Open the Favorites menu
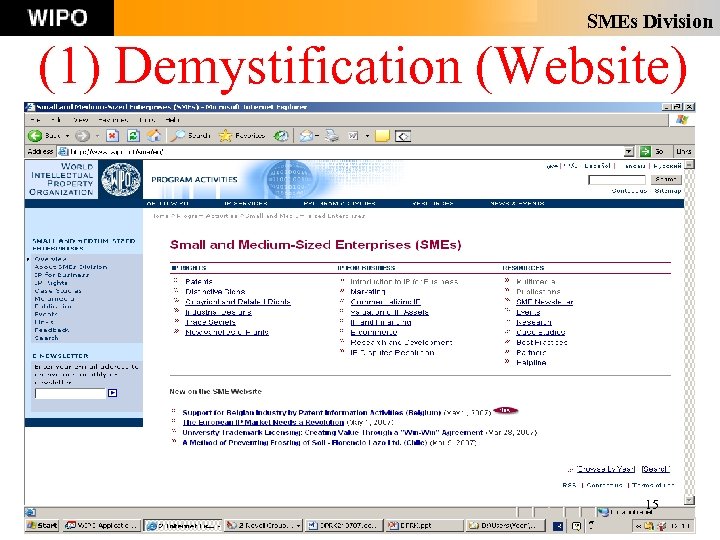 [x=113, y=120]
